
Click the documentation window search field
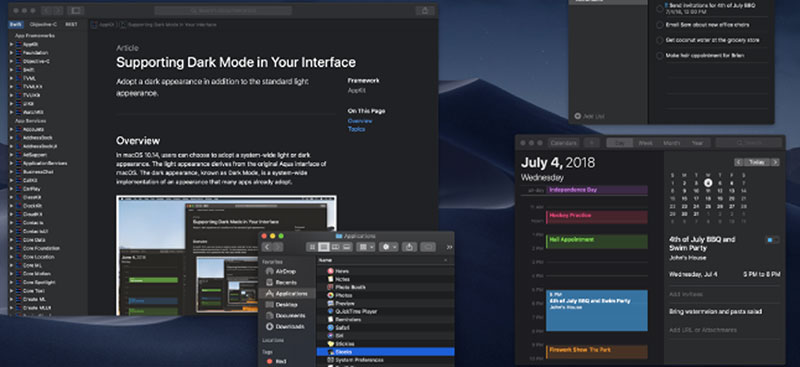pos(223,11)
